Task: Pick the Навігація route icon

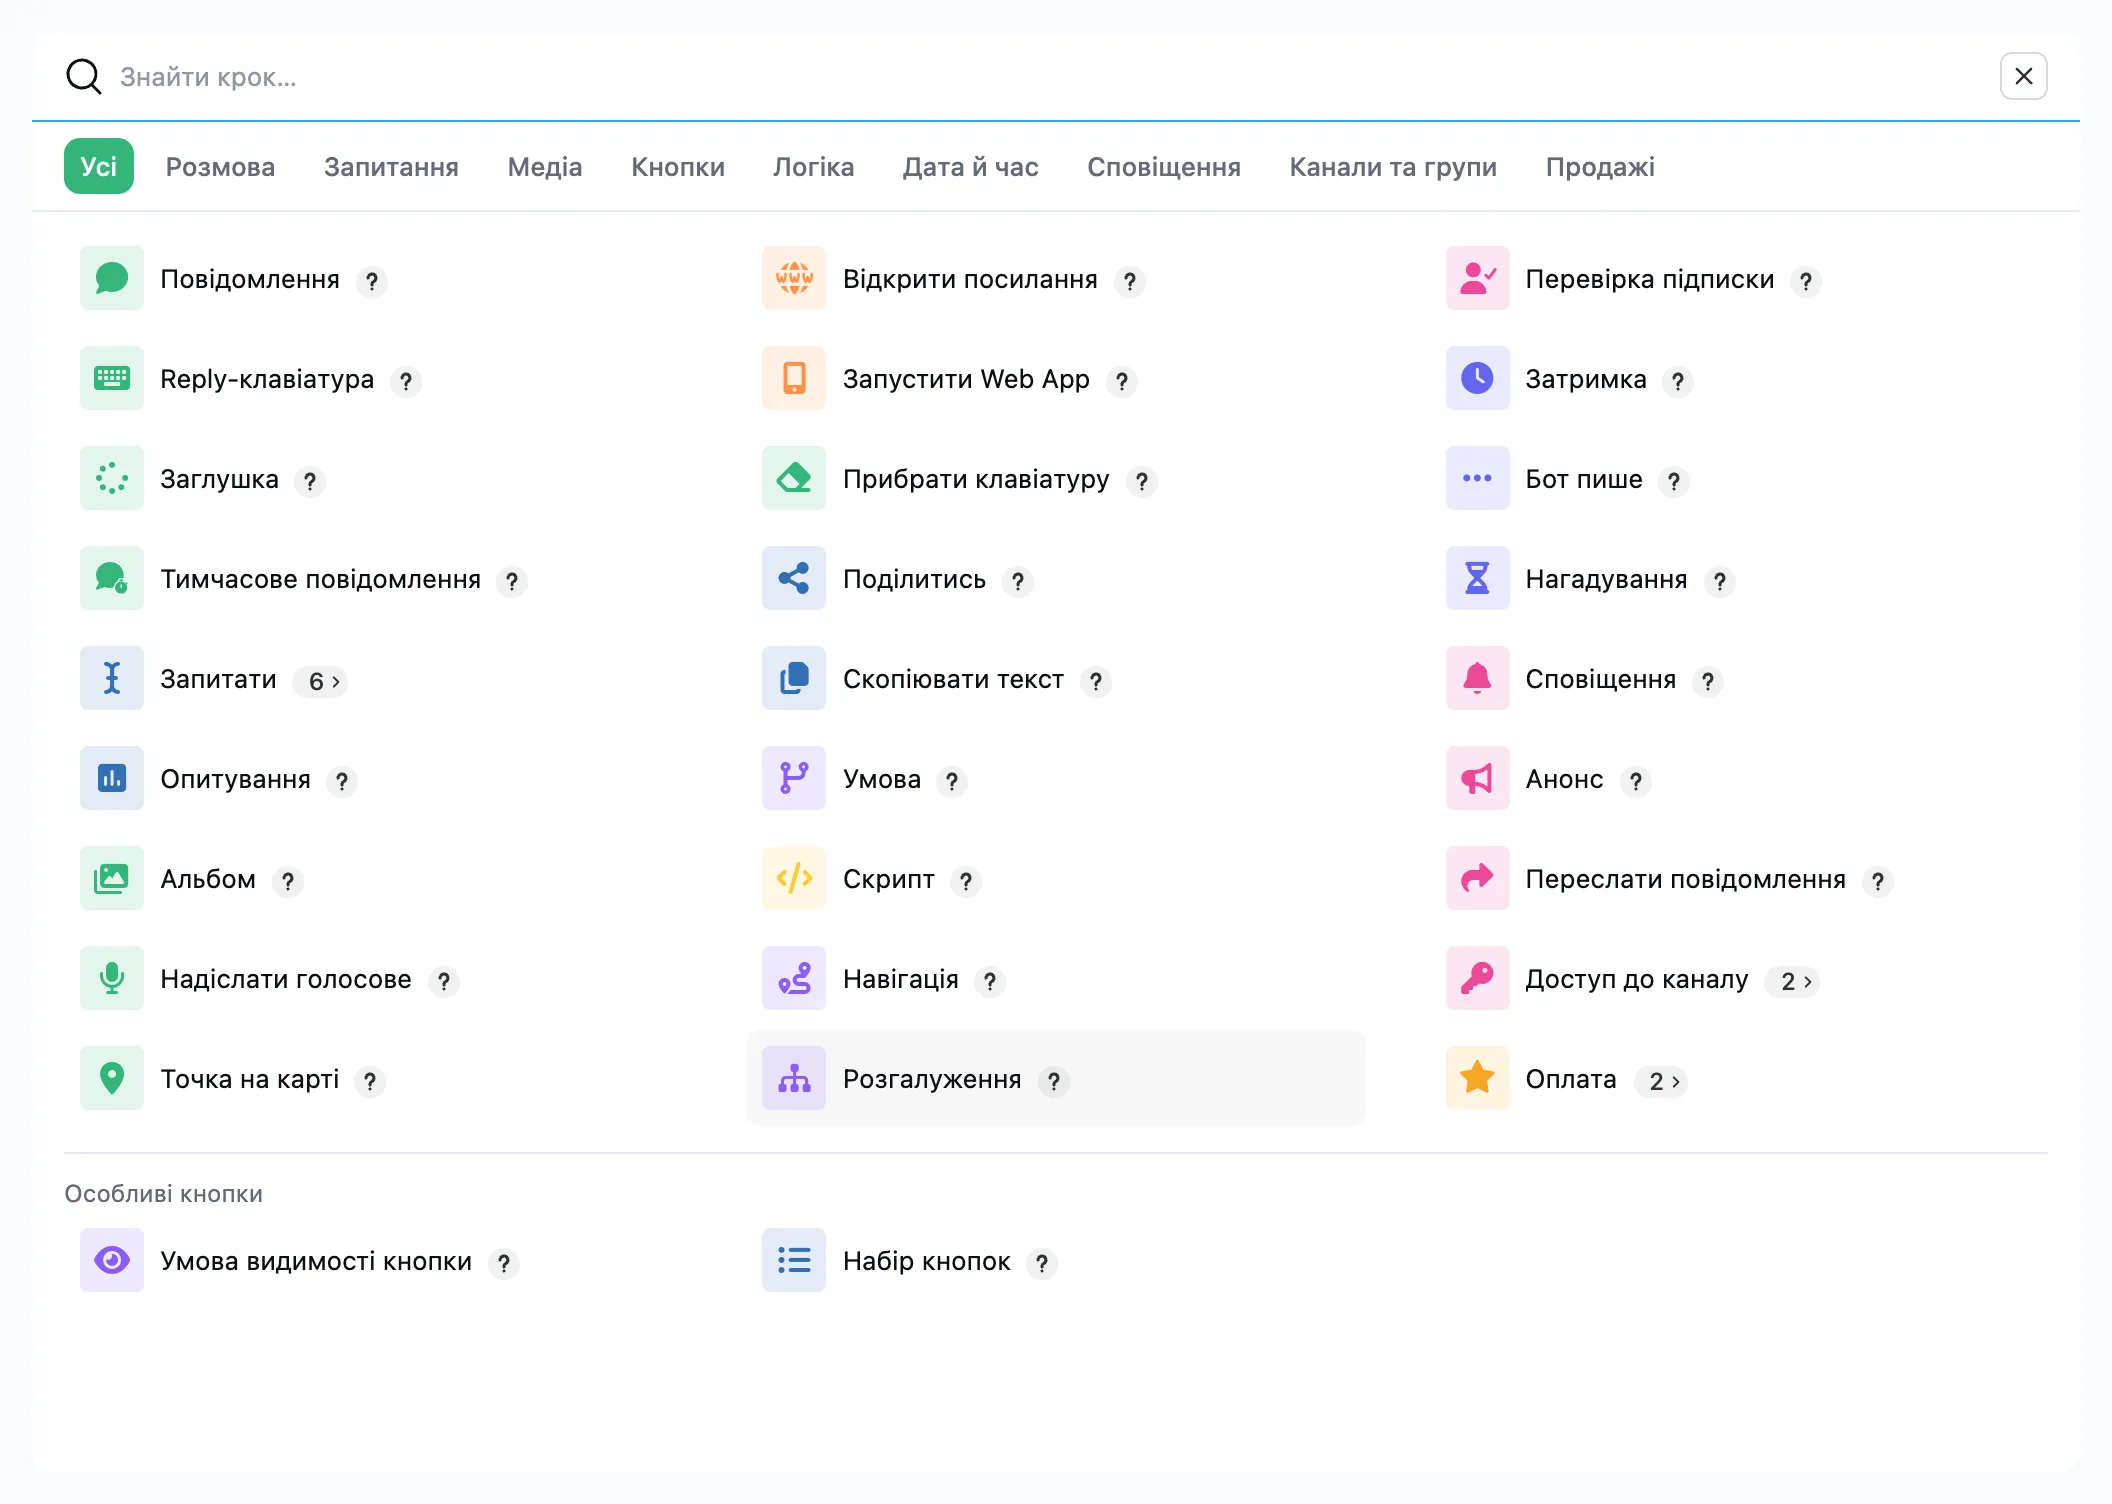Action: tap(794, 978)
